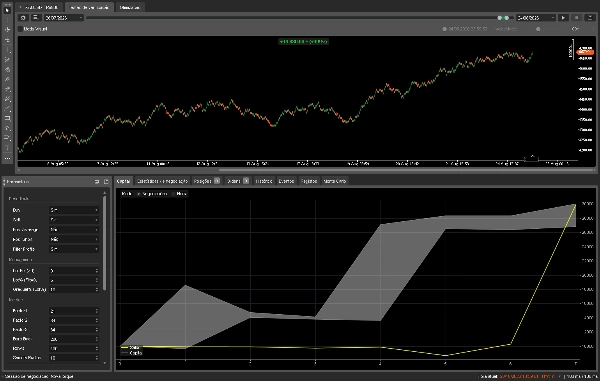Open the Histórico tab
The image size is (600, 381).
click(264, 181)
